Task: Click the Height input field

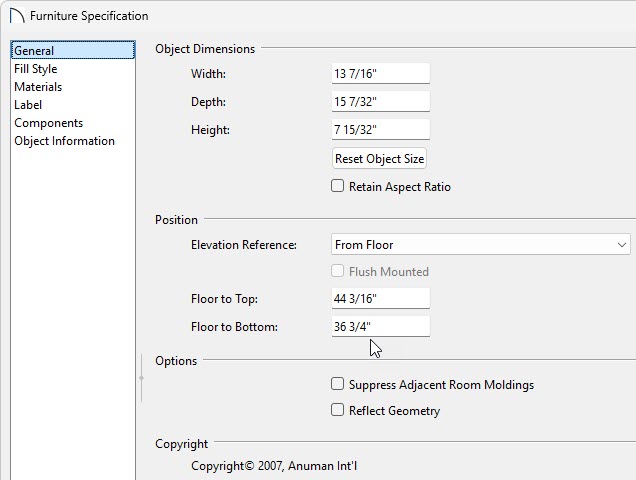Action: click(380, 129)
